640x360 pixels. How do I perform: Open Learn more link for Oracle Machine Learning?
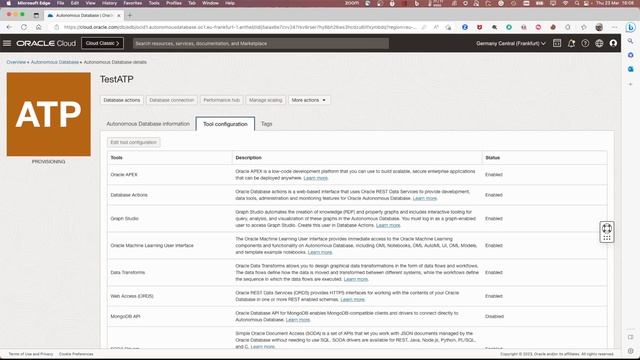pos(320,252)
